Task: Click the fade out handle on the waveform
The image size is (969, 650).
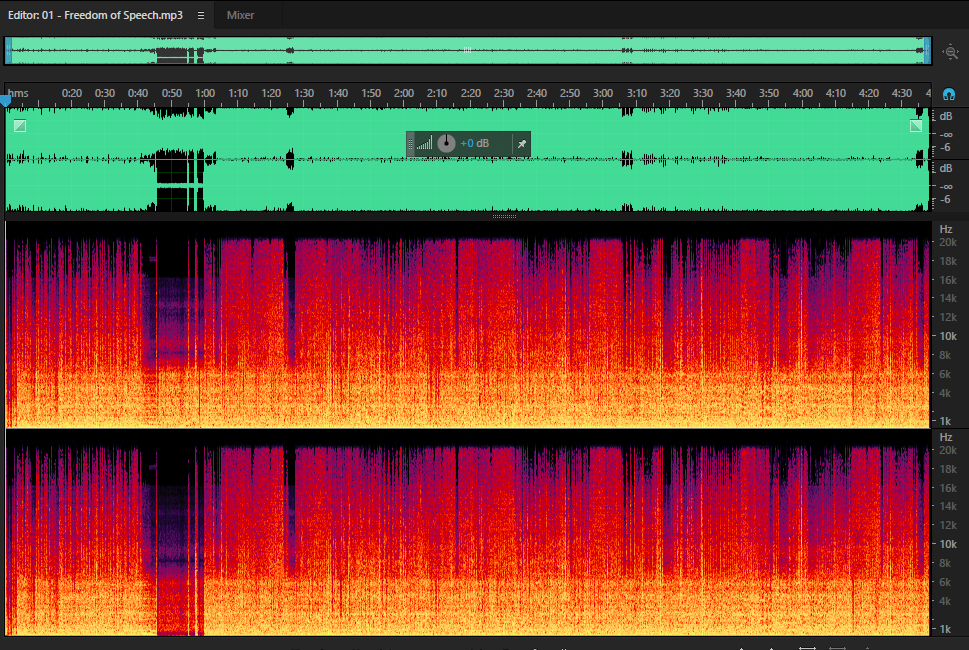Action: click(916, 126)
